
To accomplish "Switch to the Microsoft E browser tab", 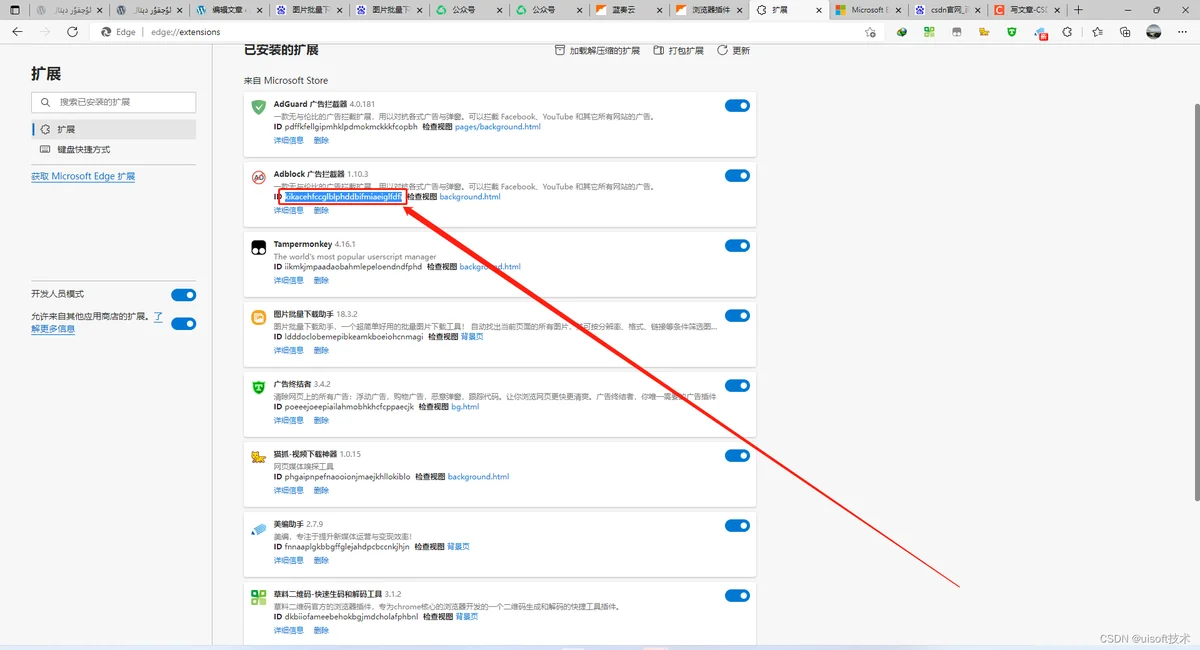I will coord(867,10).
